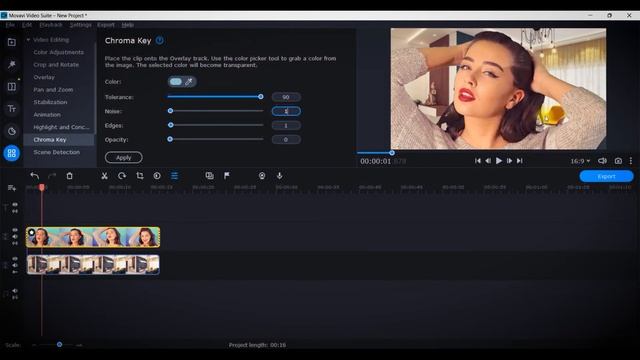Click the Undo arrow in timeline toolbar
The height and width of the screenshot is (360, 640).
coord(35,176)
